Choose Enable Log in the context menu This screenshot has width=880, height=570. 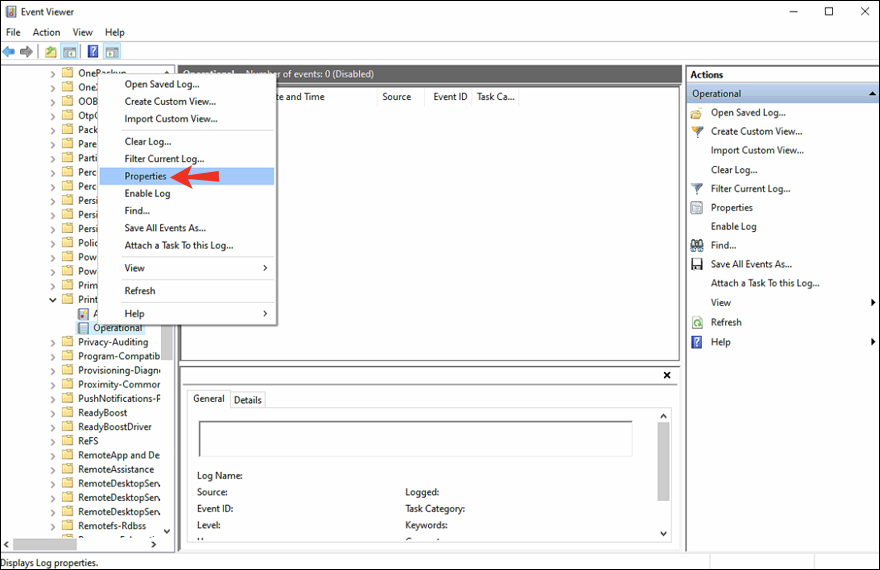[x=187, y=194]
